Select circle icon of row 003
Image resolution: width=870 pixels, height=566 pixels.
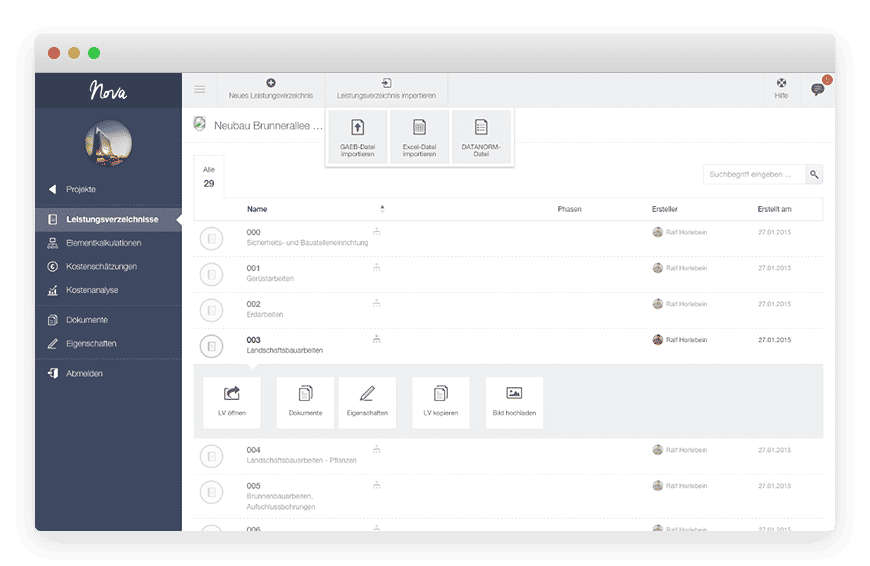click(211, 346)
